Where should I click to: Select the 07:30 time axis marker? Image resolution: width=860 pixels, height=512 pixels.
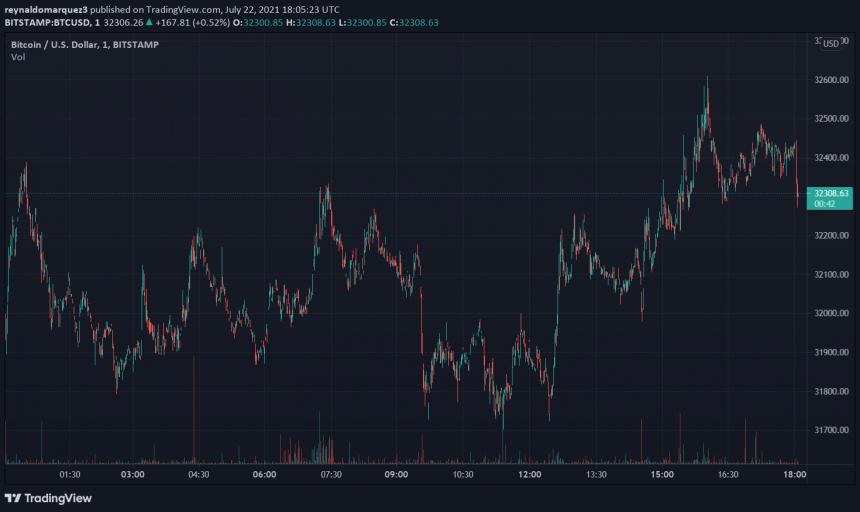point(331,474)
